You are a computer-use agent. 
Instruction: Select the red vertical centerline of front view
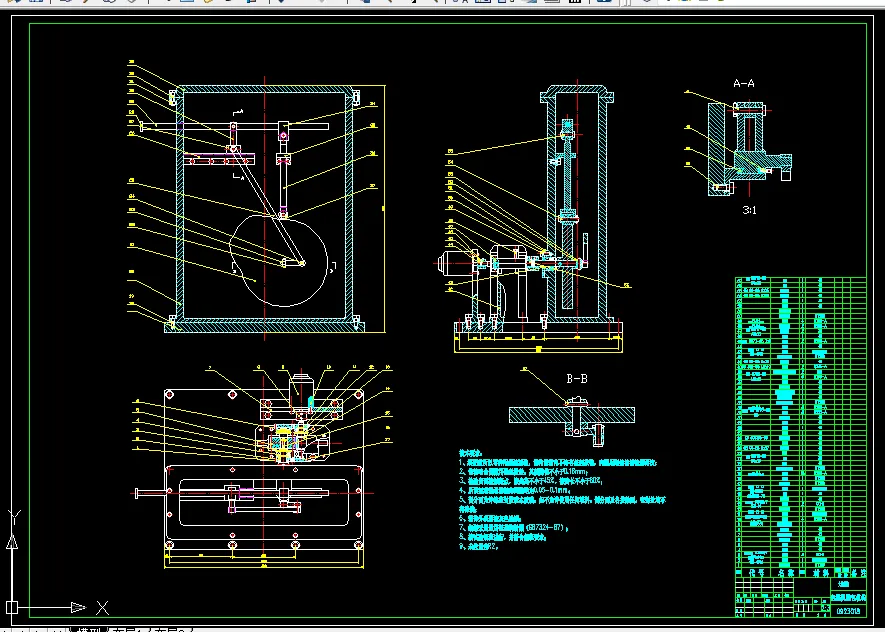(265, 208)
